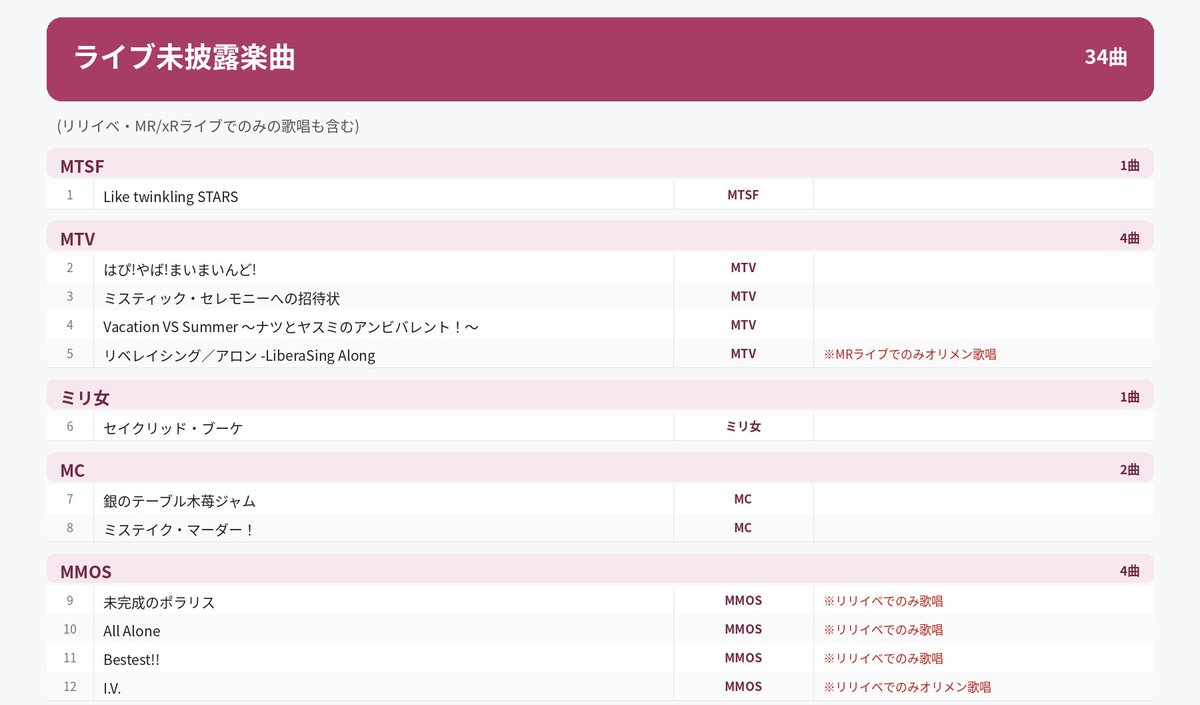The height and width of the screenshot is (705, 1200).
Task: Click the ※MRライブでのみオリメン歌唱 remark
Action: point(910,354)
